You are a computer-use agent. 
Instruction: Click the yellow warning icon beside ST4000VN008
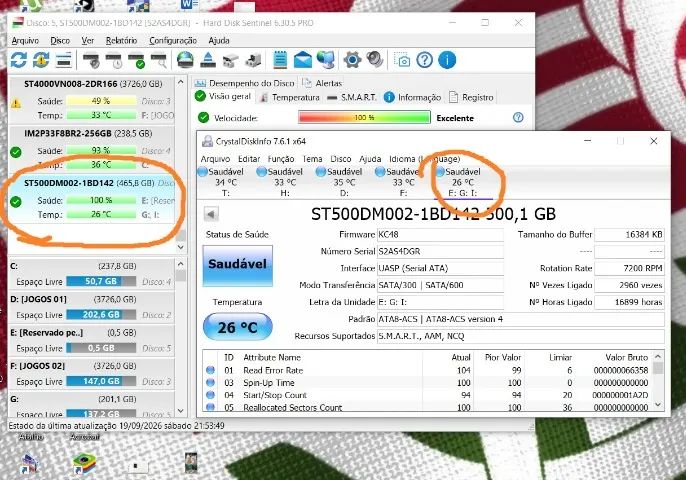pyautogui.click(x=16, y=104)
